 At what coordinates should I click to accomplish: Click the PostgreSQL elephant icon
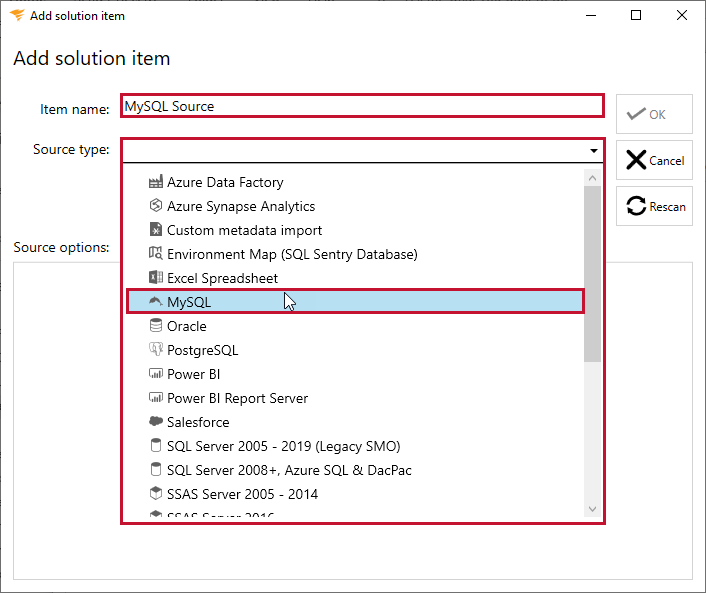(x=156, y=349)
